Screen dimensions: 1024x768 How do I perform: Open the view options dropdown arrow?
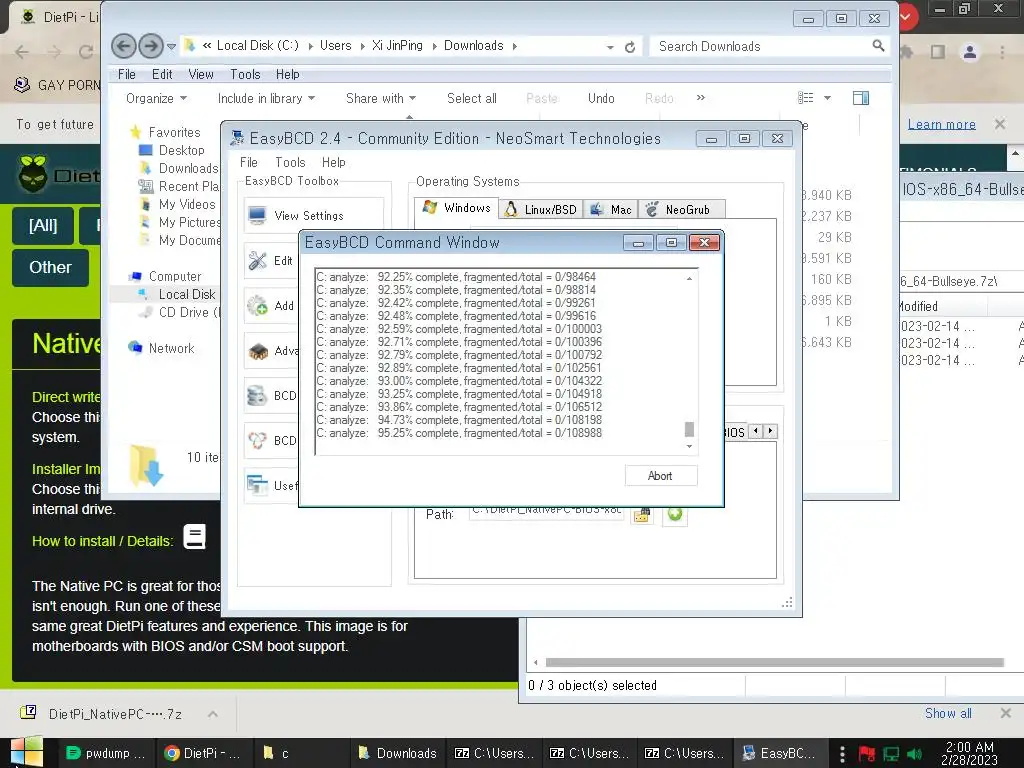[827, 98]
